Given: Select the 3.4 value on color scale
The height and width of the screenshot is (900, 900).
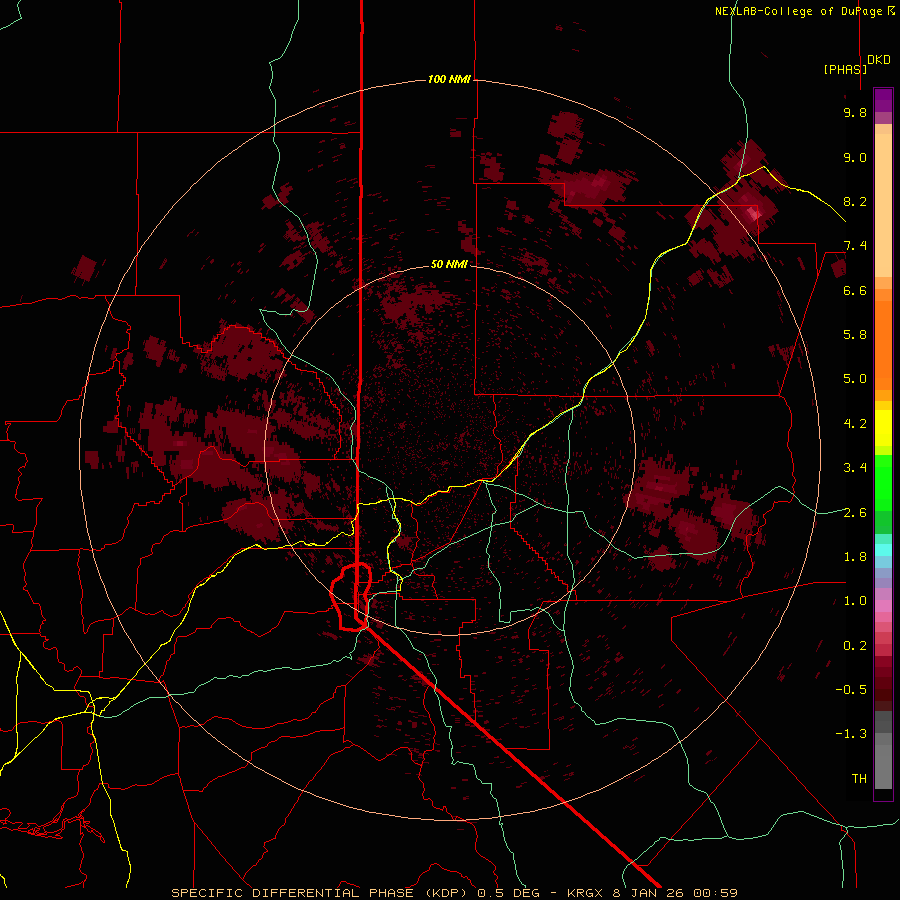Looking at the screenshot, I should click(x=855, y=468).
